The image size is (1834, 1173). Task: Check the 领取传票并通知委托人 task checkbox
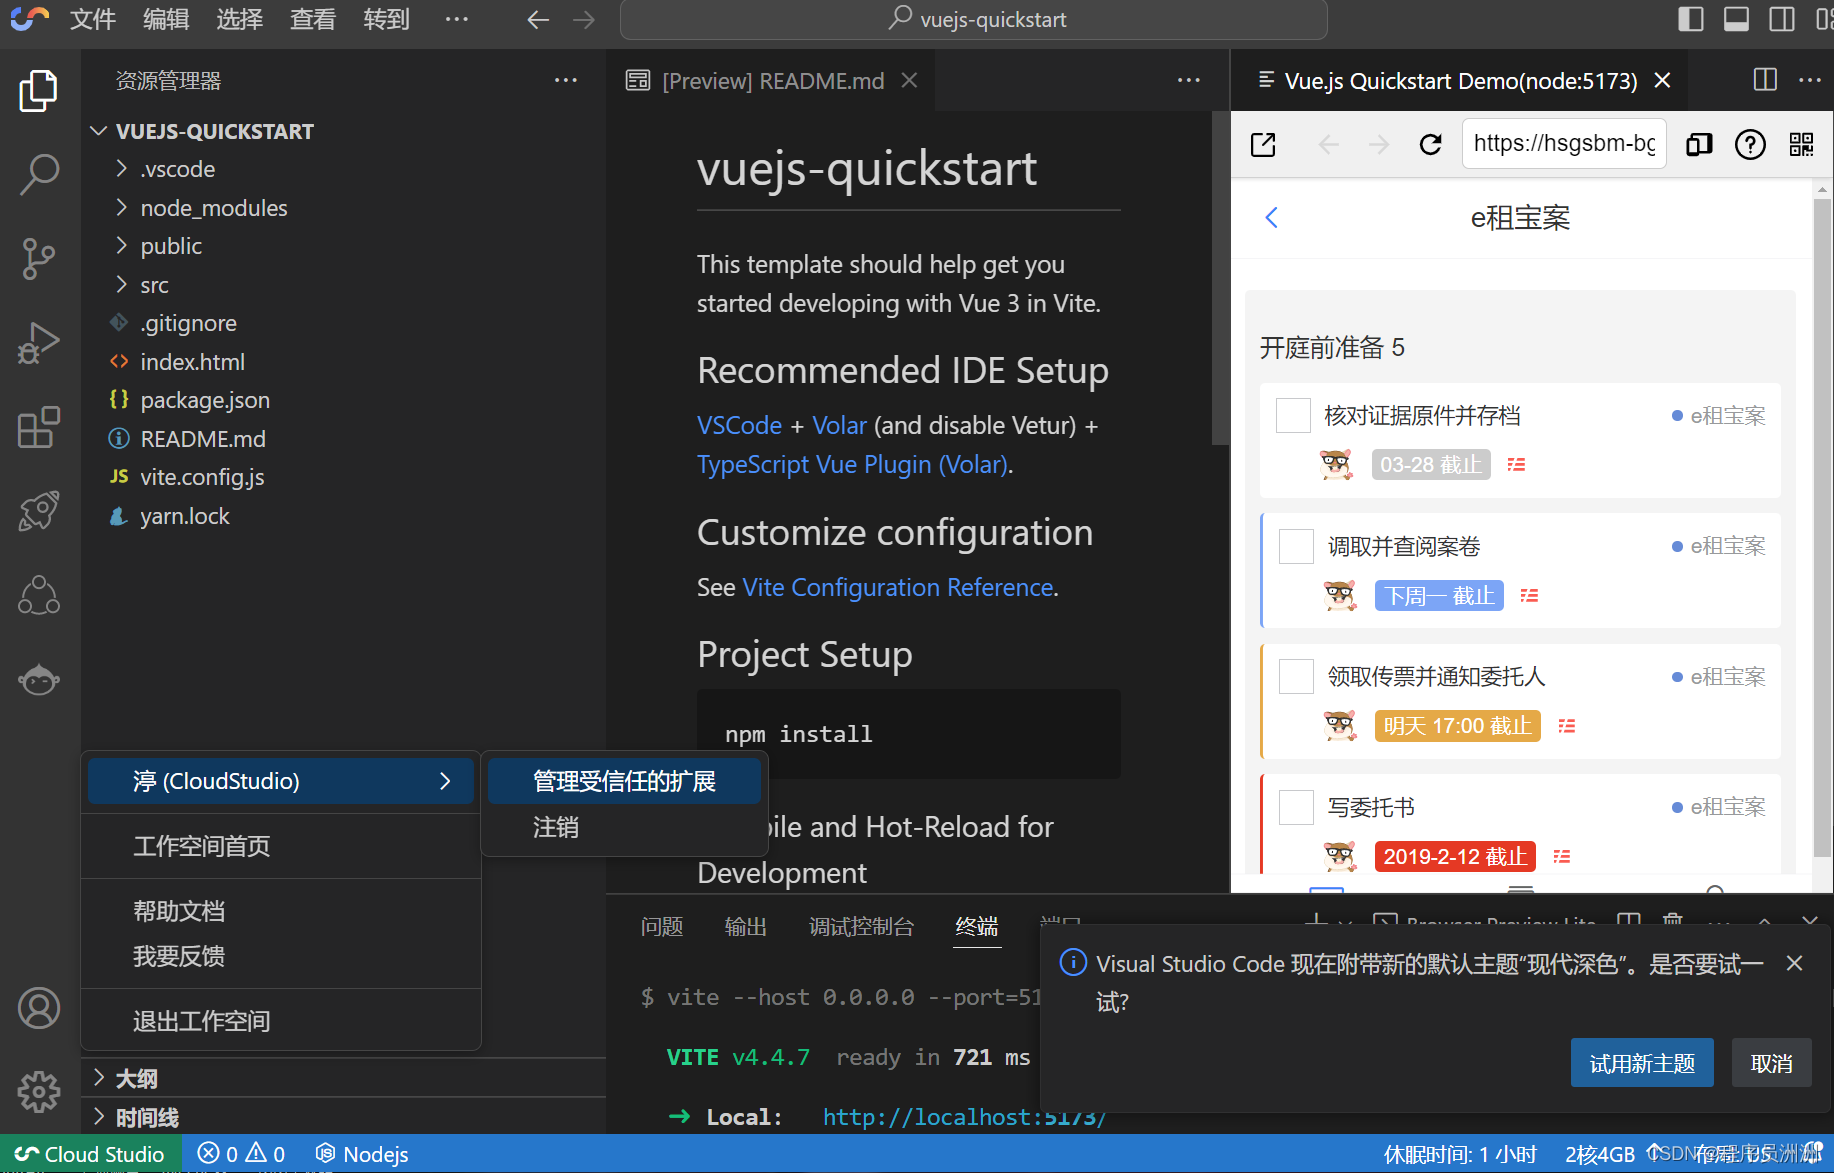[x=1297, y=676]
